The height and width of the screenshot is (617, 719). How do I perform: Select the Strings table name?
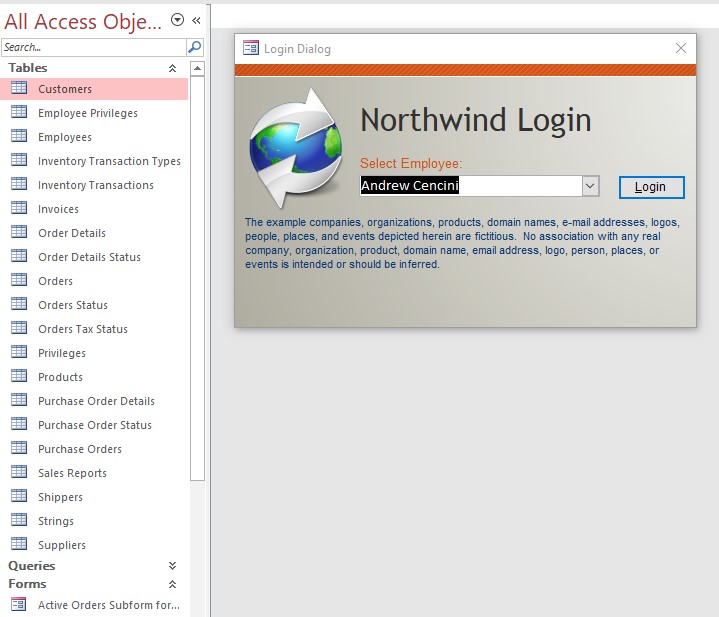(x=56, y=521)
